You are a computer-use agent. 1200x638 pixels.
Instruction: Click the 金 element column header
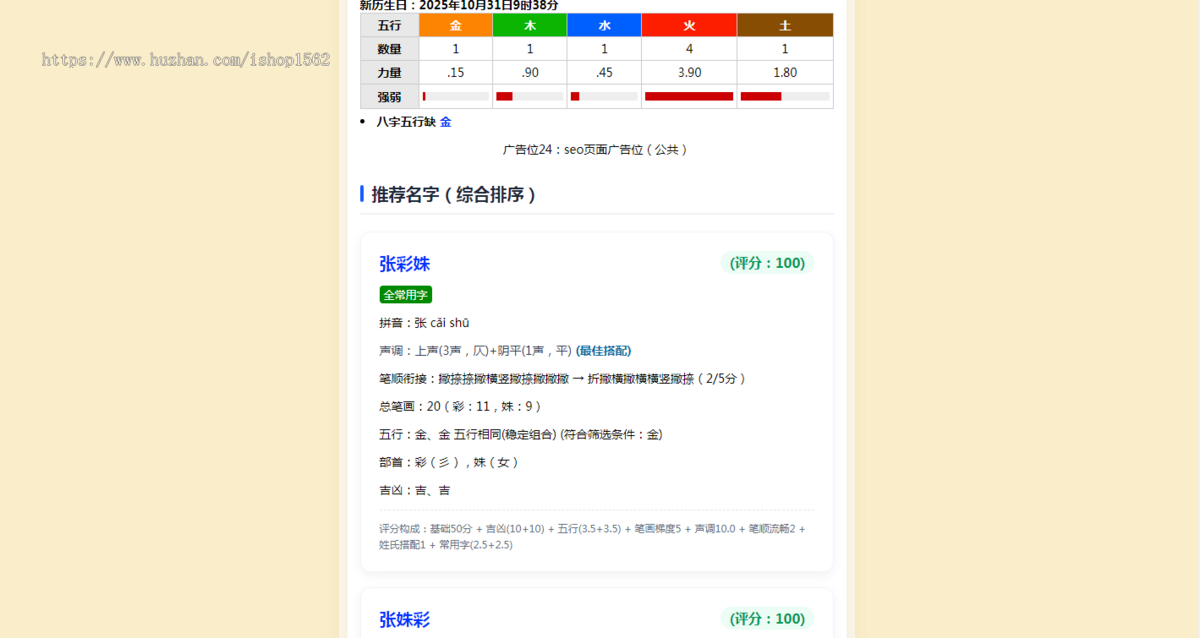click(456, 25)
